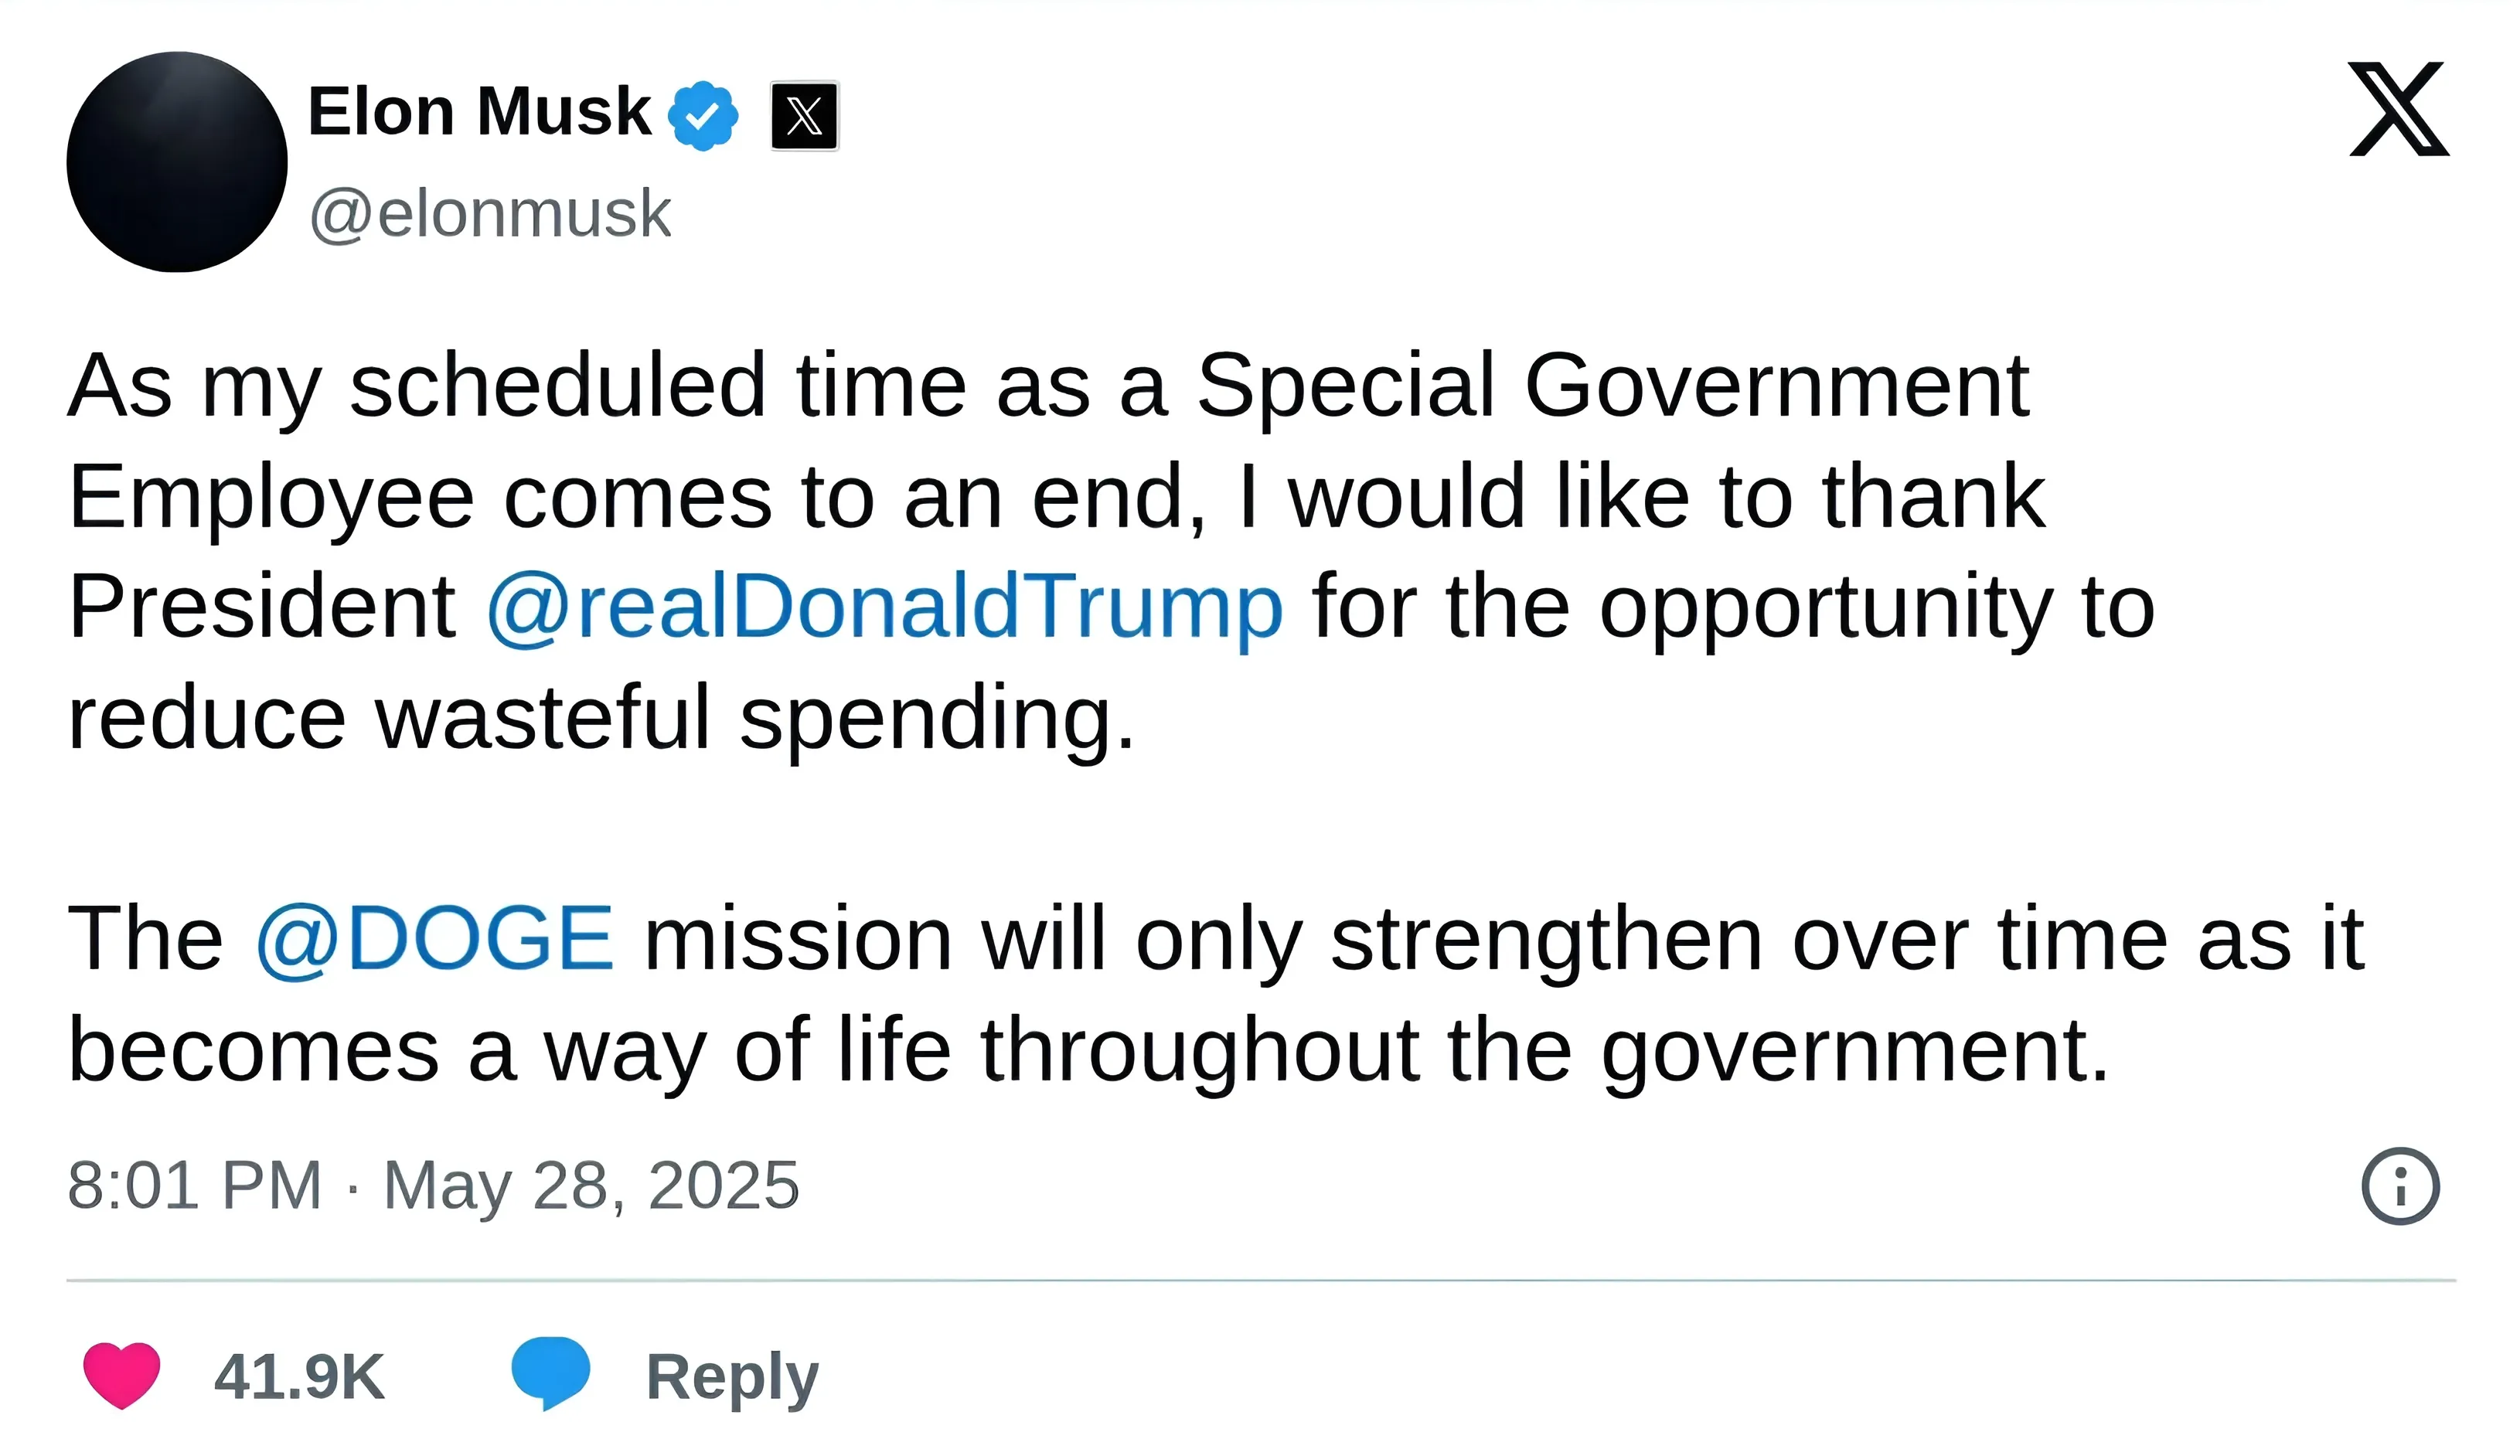Screen dimensions: 2520x1456
Task: Open the @DOGE mention link
Action: tap(434, 938)
